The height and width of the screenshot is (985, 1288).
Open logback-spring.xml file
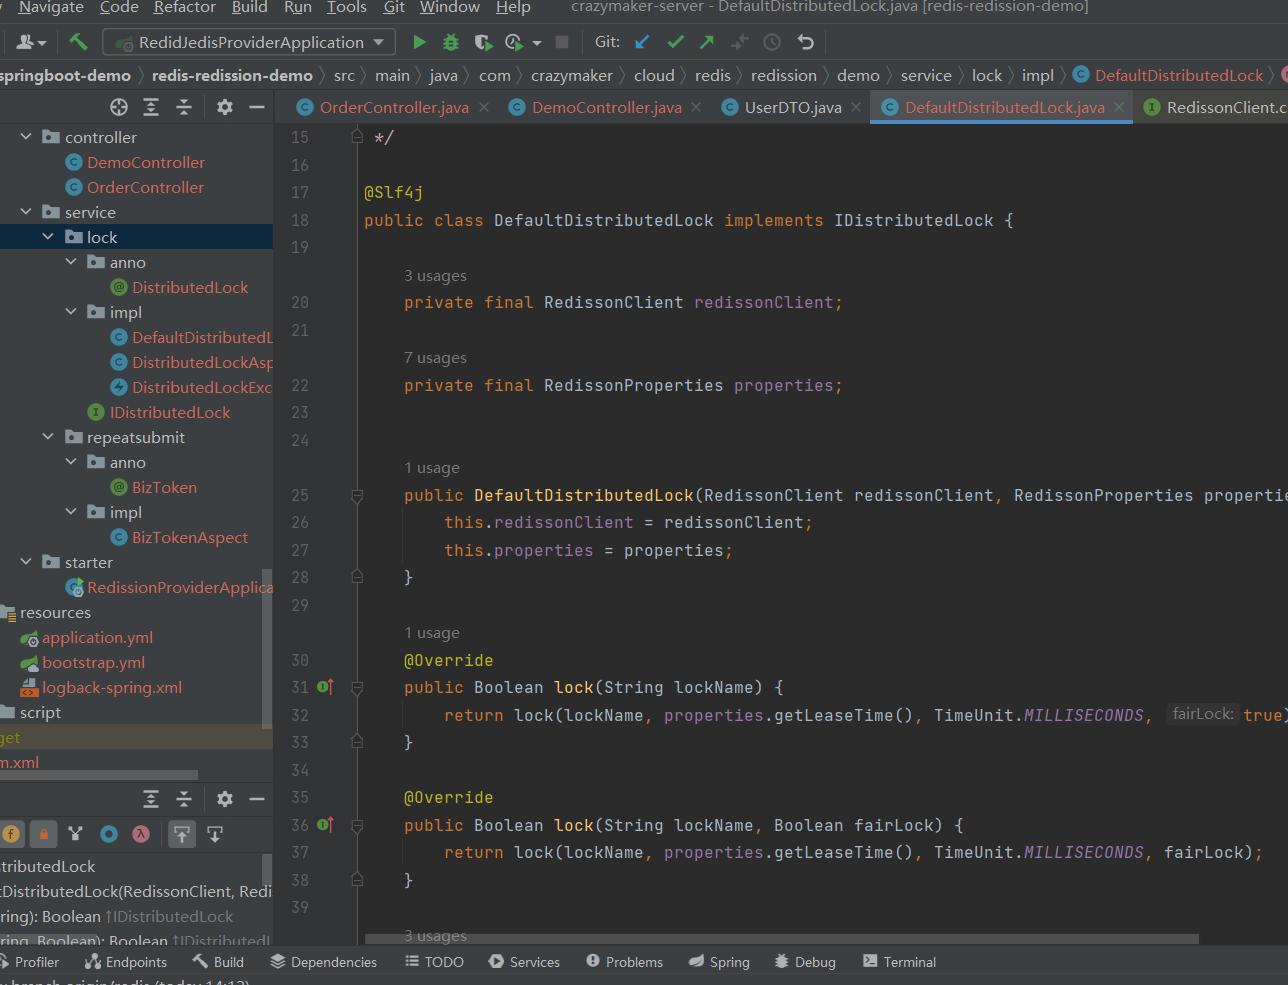112,687
